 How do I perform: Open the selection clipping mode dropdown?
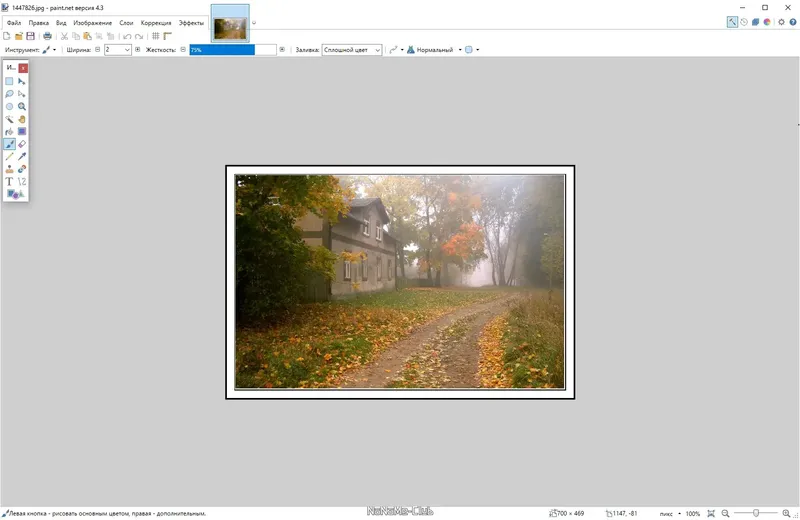[472, 49]
